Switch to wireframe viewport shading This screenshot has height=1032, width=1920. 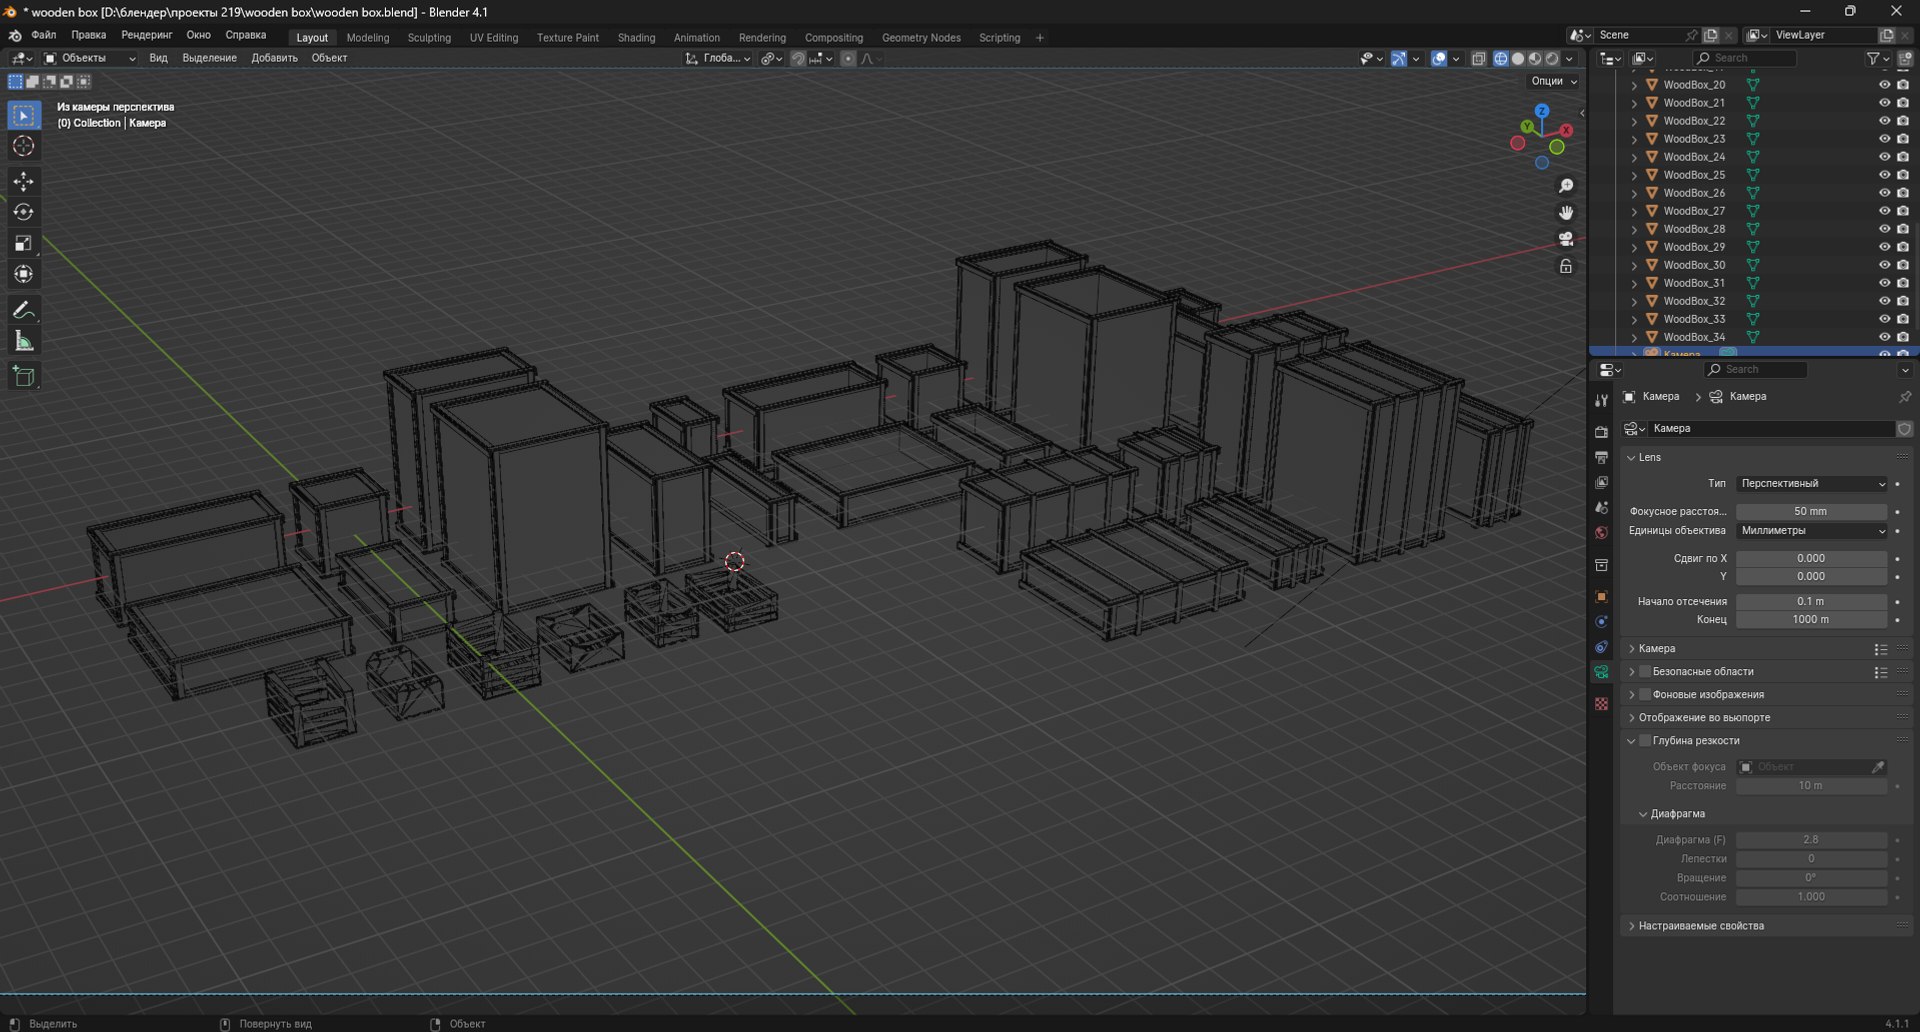tap(1500, 58)
